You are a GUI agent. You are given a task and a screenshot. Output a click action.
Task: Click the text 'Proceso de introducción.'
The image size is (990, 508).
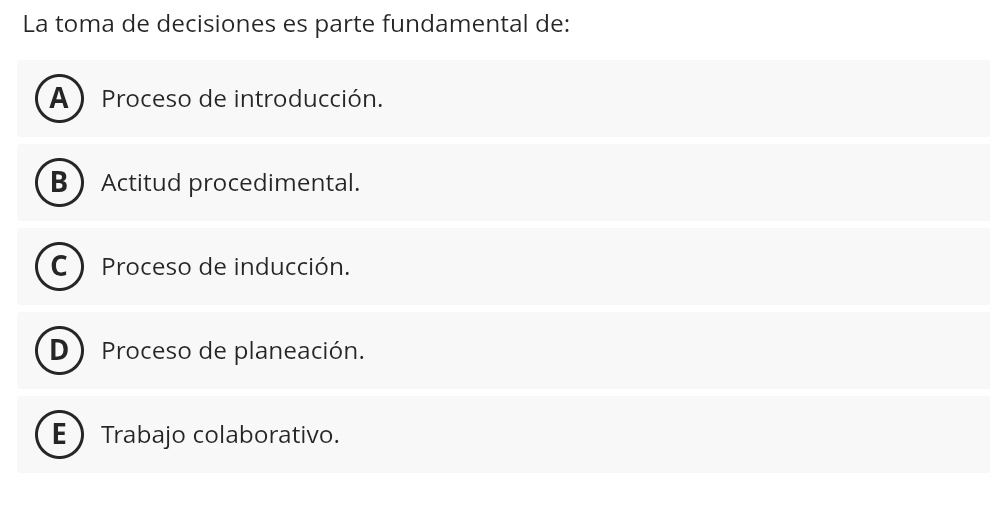242,99
